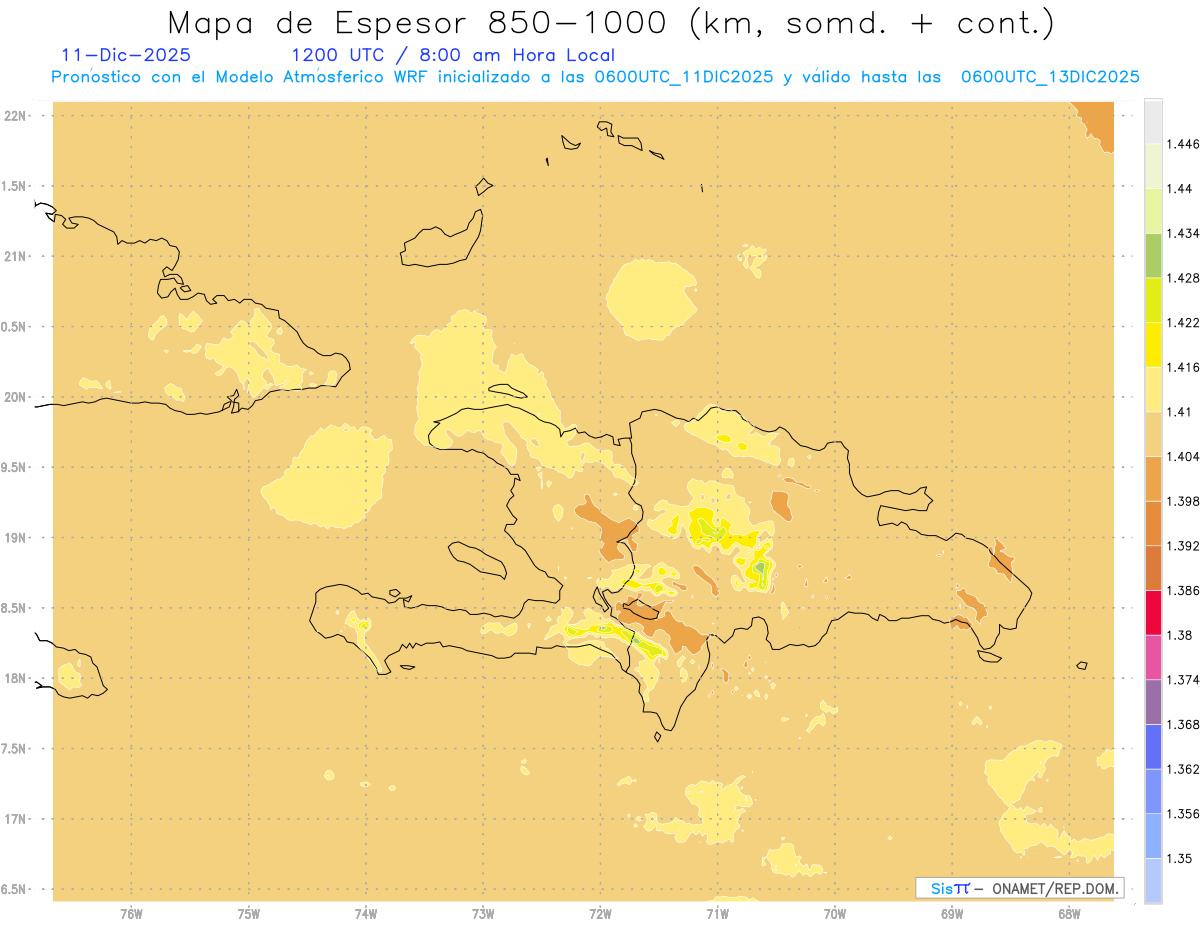
Task: Pick the tan legend swatch between 1.41 and 1.404
Action: click(x=1153, y=434)
